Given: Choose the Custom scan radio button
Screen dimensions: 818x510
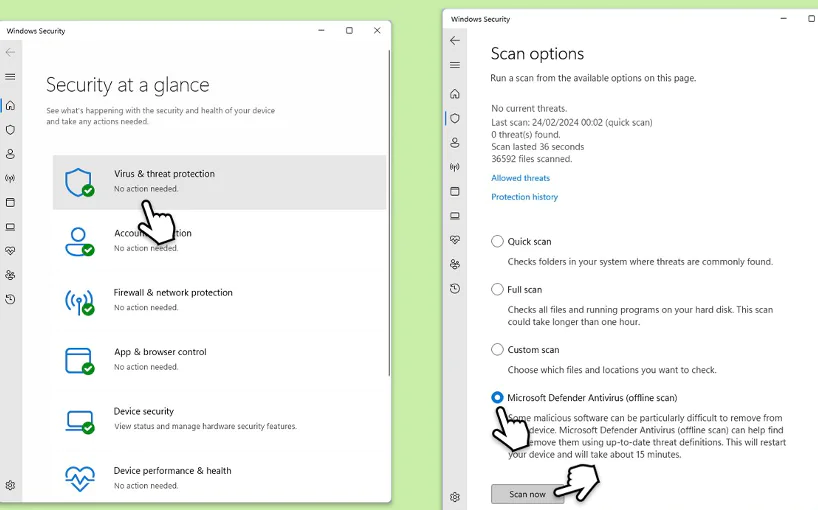Looking at the screenshot, I should [497, 349].
